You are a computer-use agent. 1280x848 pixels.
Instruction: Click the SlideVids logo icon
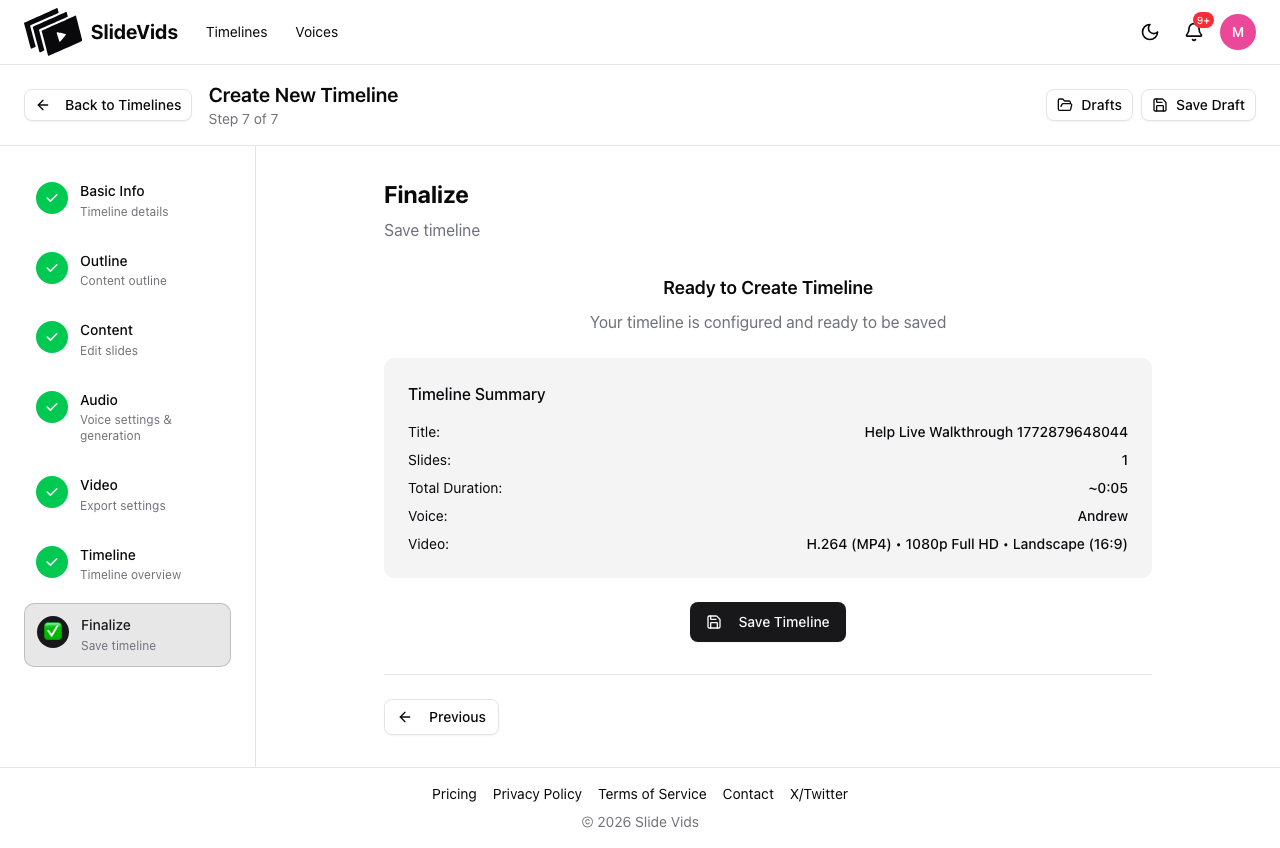click(52, 32)
